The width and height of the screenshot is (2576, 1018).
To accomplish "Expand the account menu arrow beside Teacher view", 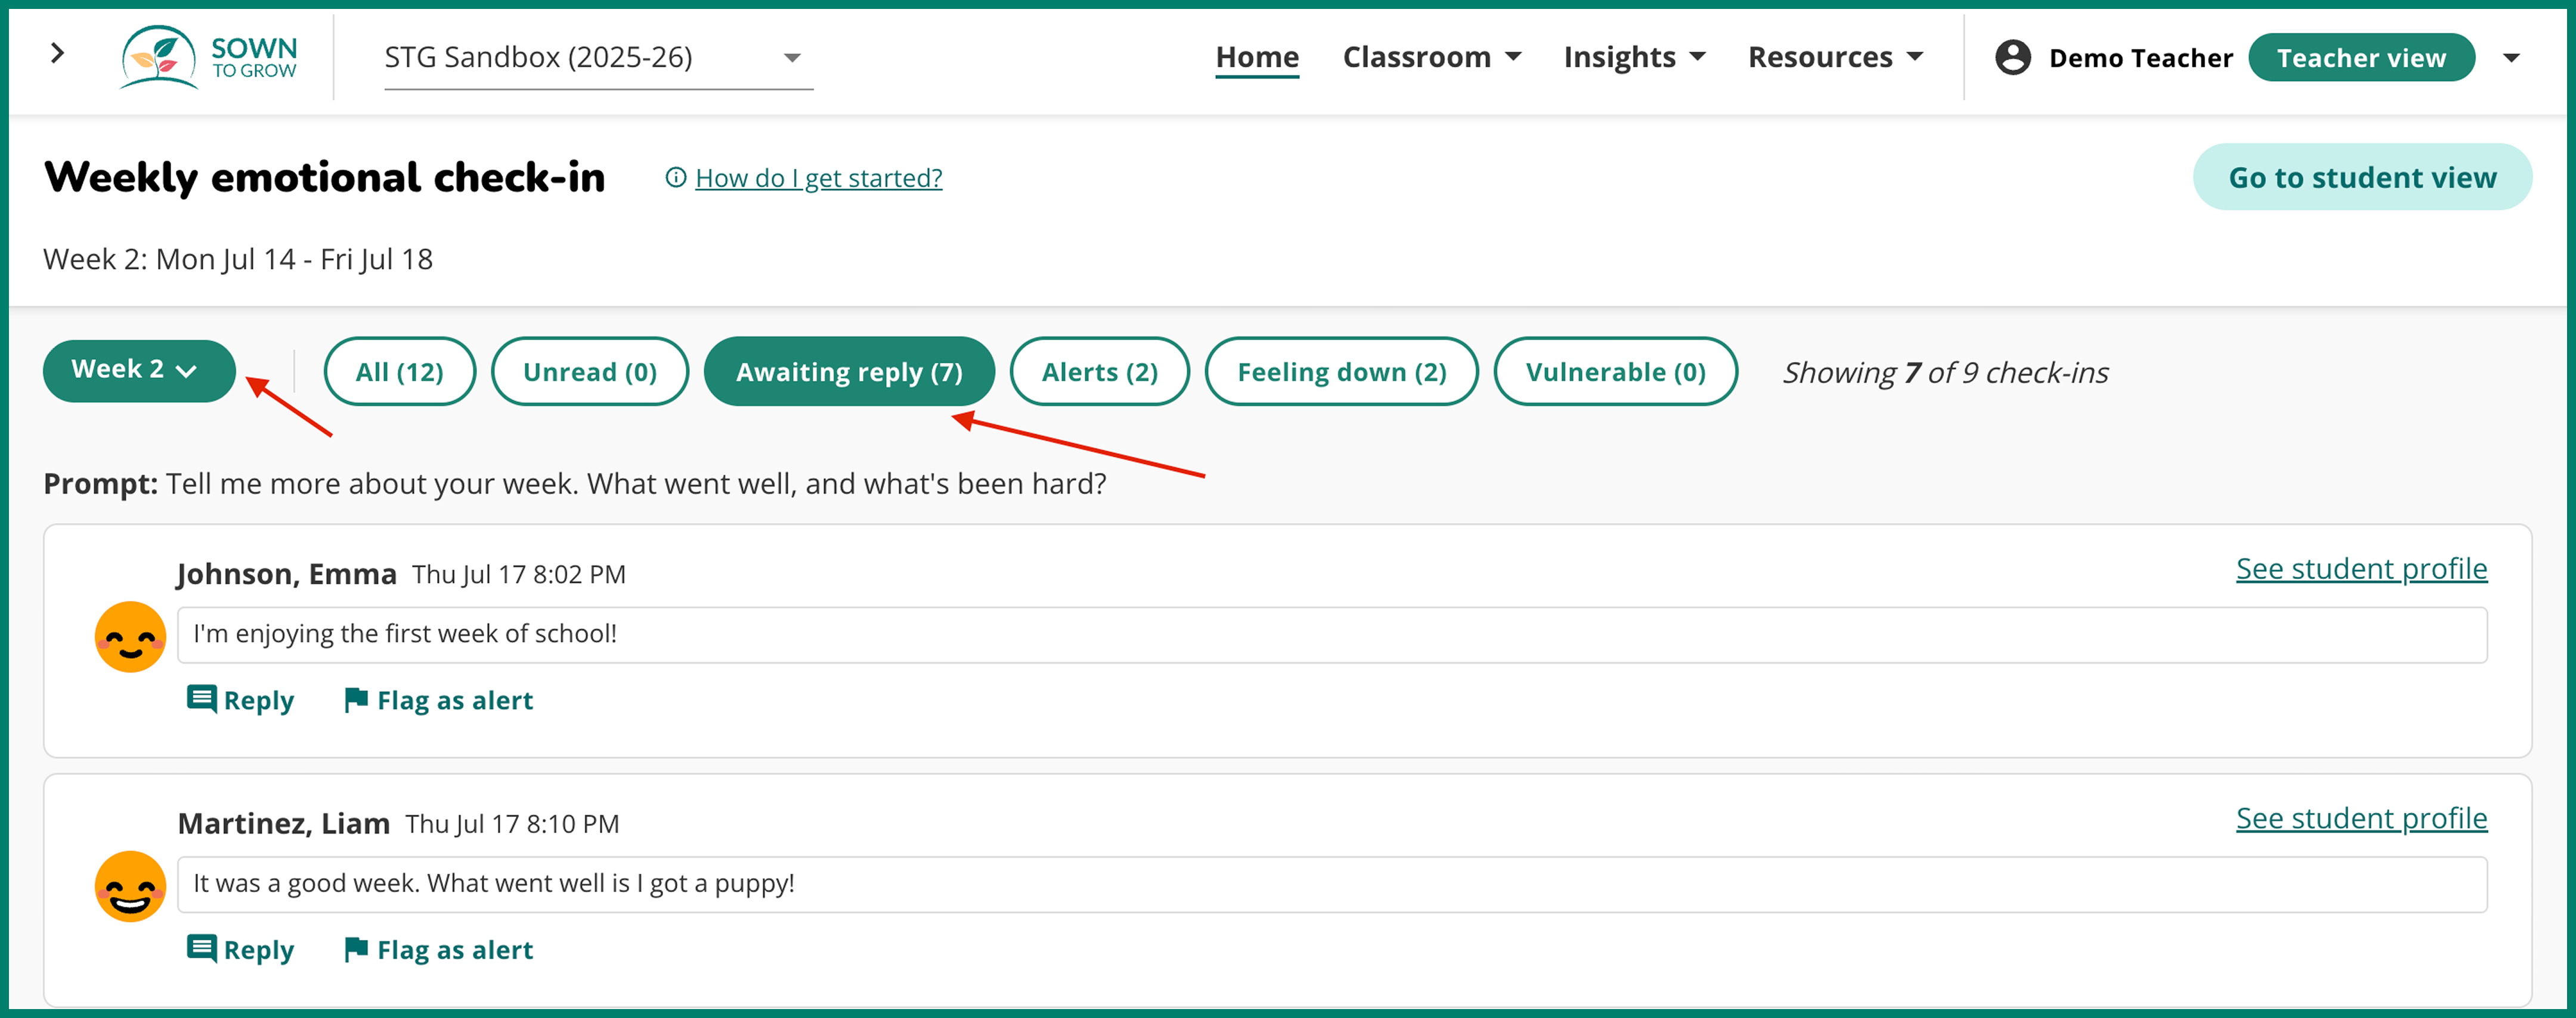I will tap(2511, 58).
